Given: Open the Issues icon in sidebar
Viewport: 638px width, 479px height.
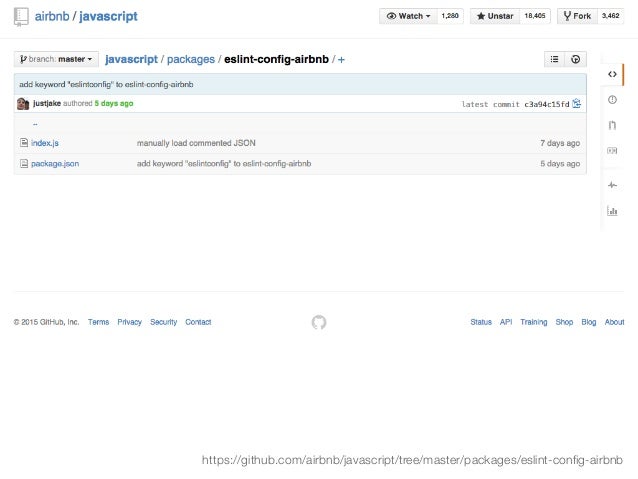Looking at the screenshot, I should [x=612, y=100].
